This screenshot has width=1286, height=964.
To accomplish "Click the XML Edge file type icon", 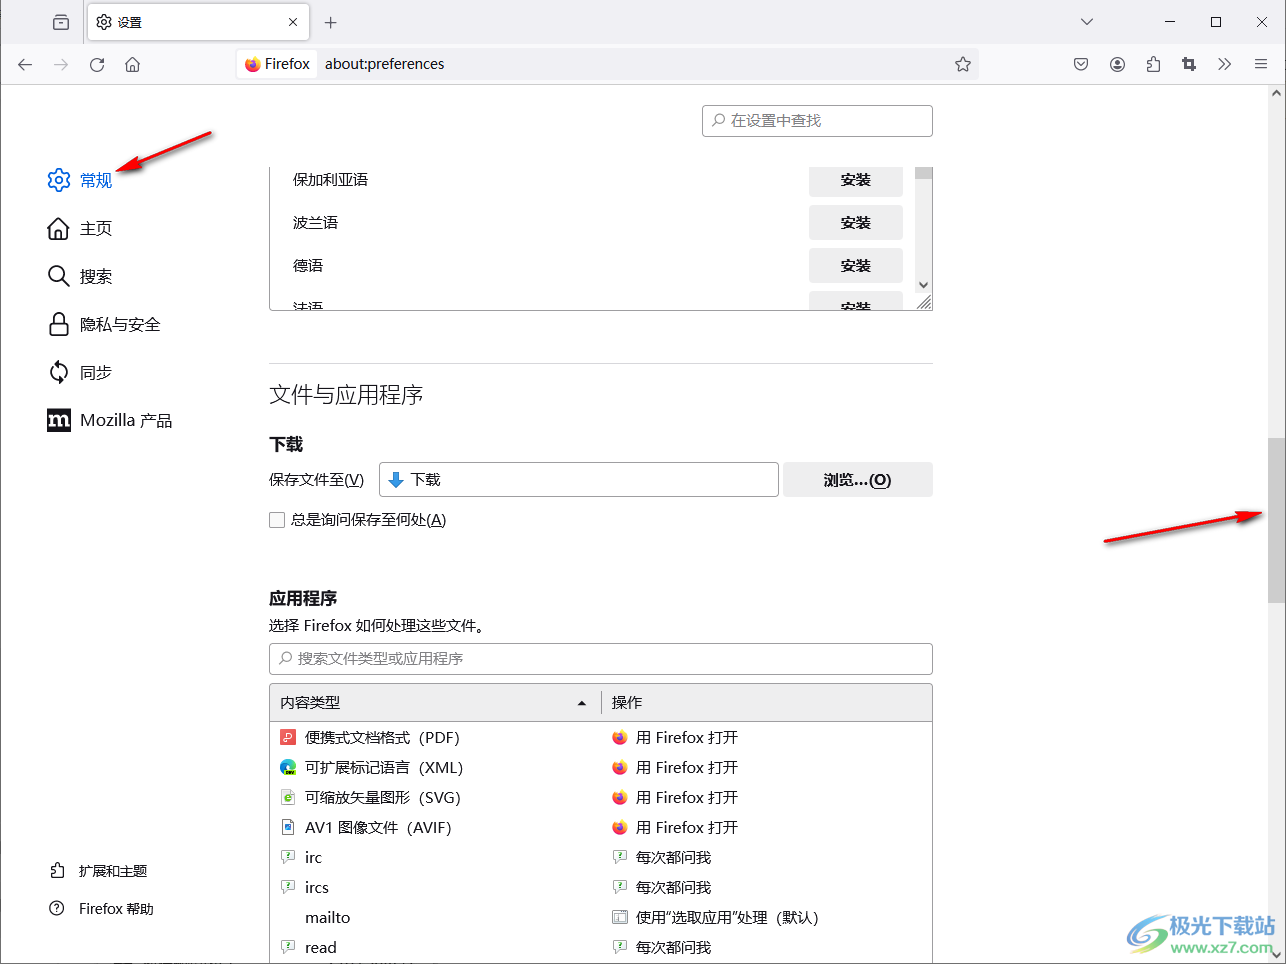I will pyautogui.click(x=288, y=768).
